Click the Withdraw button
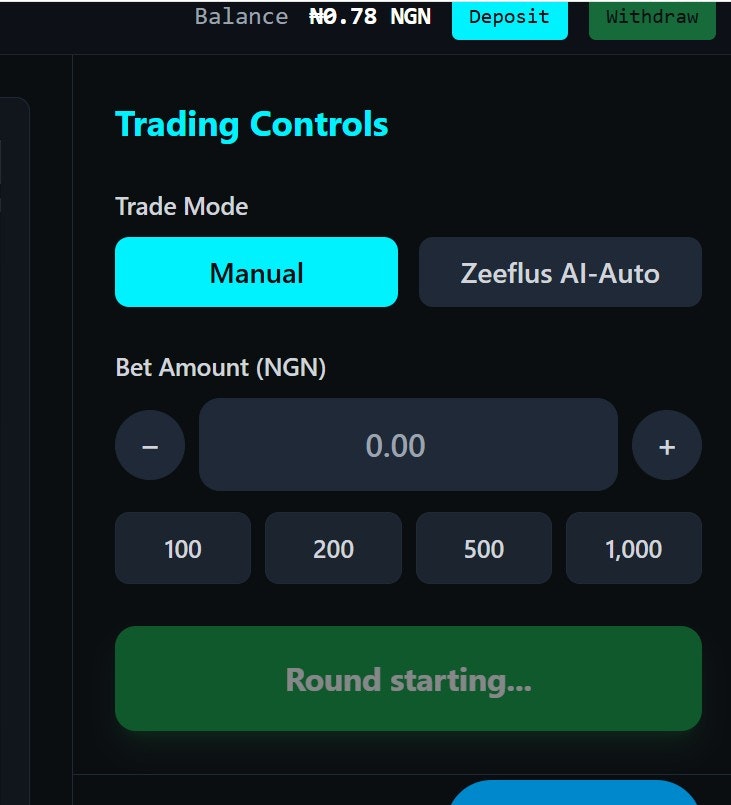 (652, 17)
